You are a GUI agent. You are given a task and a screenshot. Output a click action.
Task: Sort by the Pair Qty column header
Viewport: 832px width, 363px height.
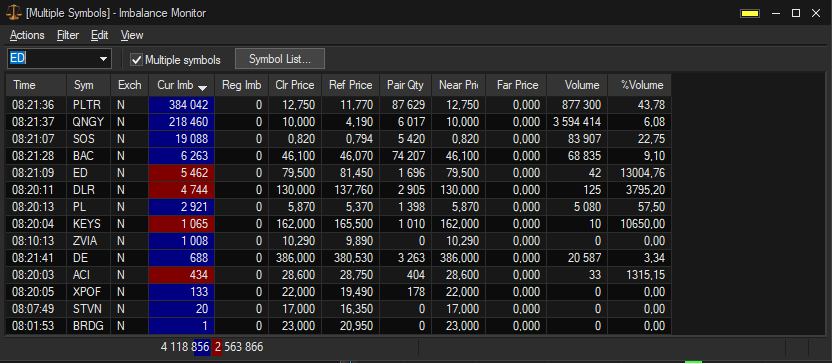coord(405,85)
